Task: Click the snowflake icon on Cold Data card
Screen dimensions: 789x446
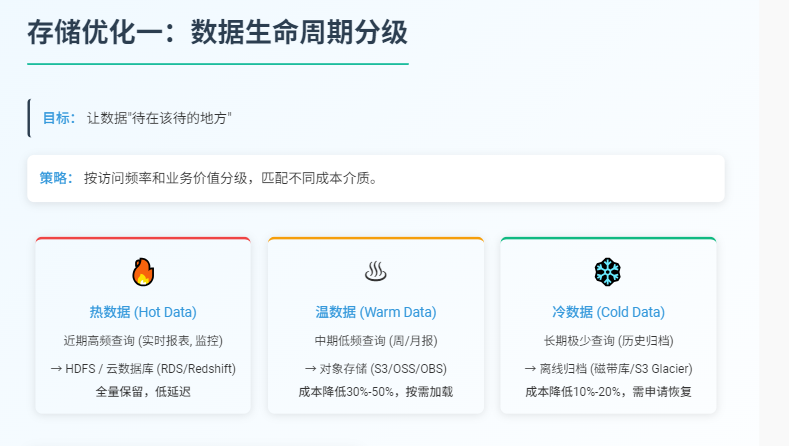Action: [x=608, y=272]
